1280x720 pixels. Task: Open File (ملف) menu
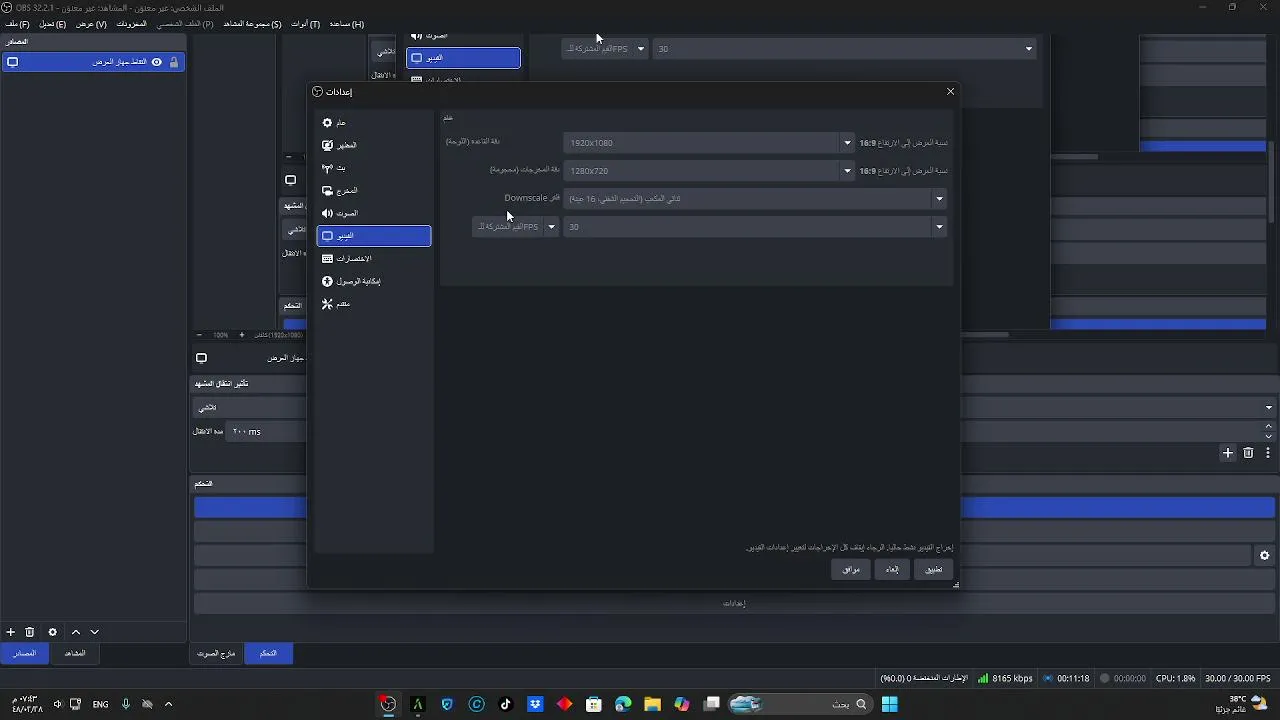click(18, 24)
